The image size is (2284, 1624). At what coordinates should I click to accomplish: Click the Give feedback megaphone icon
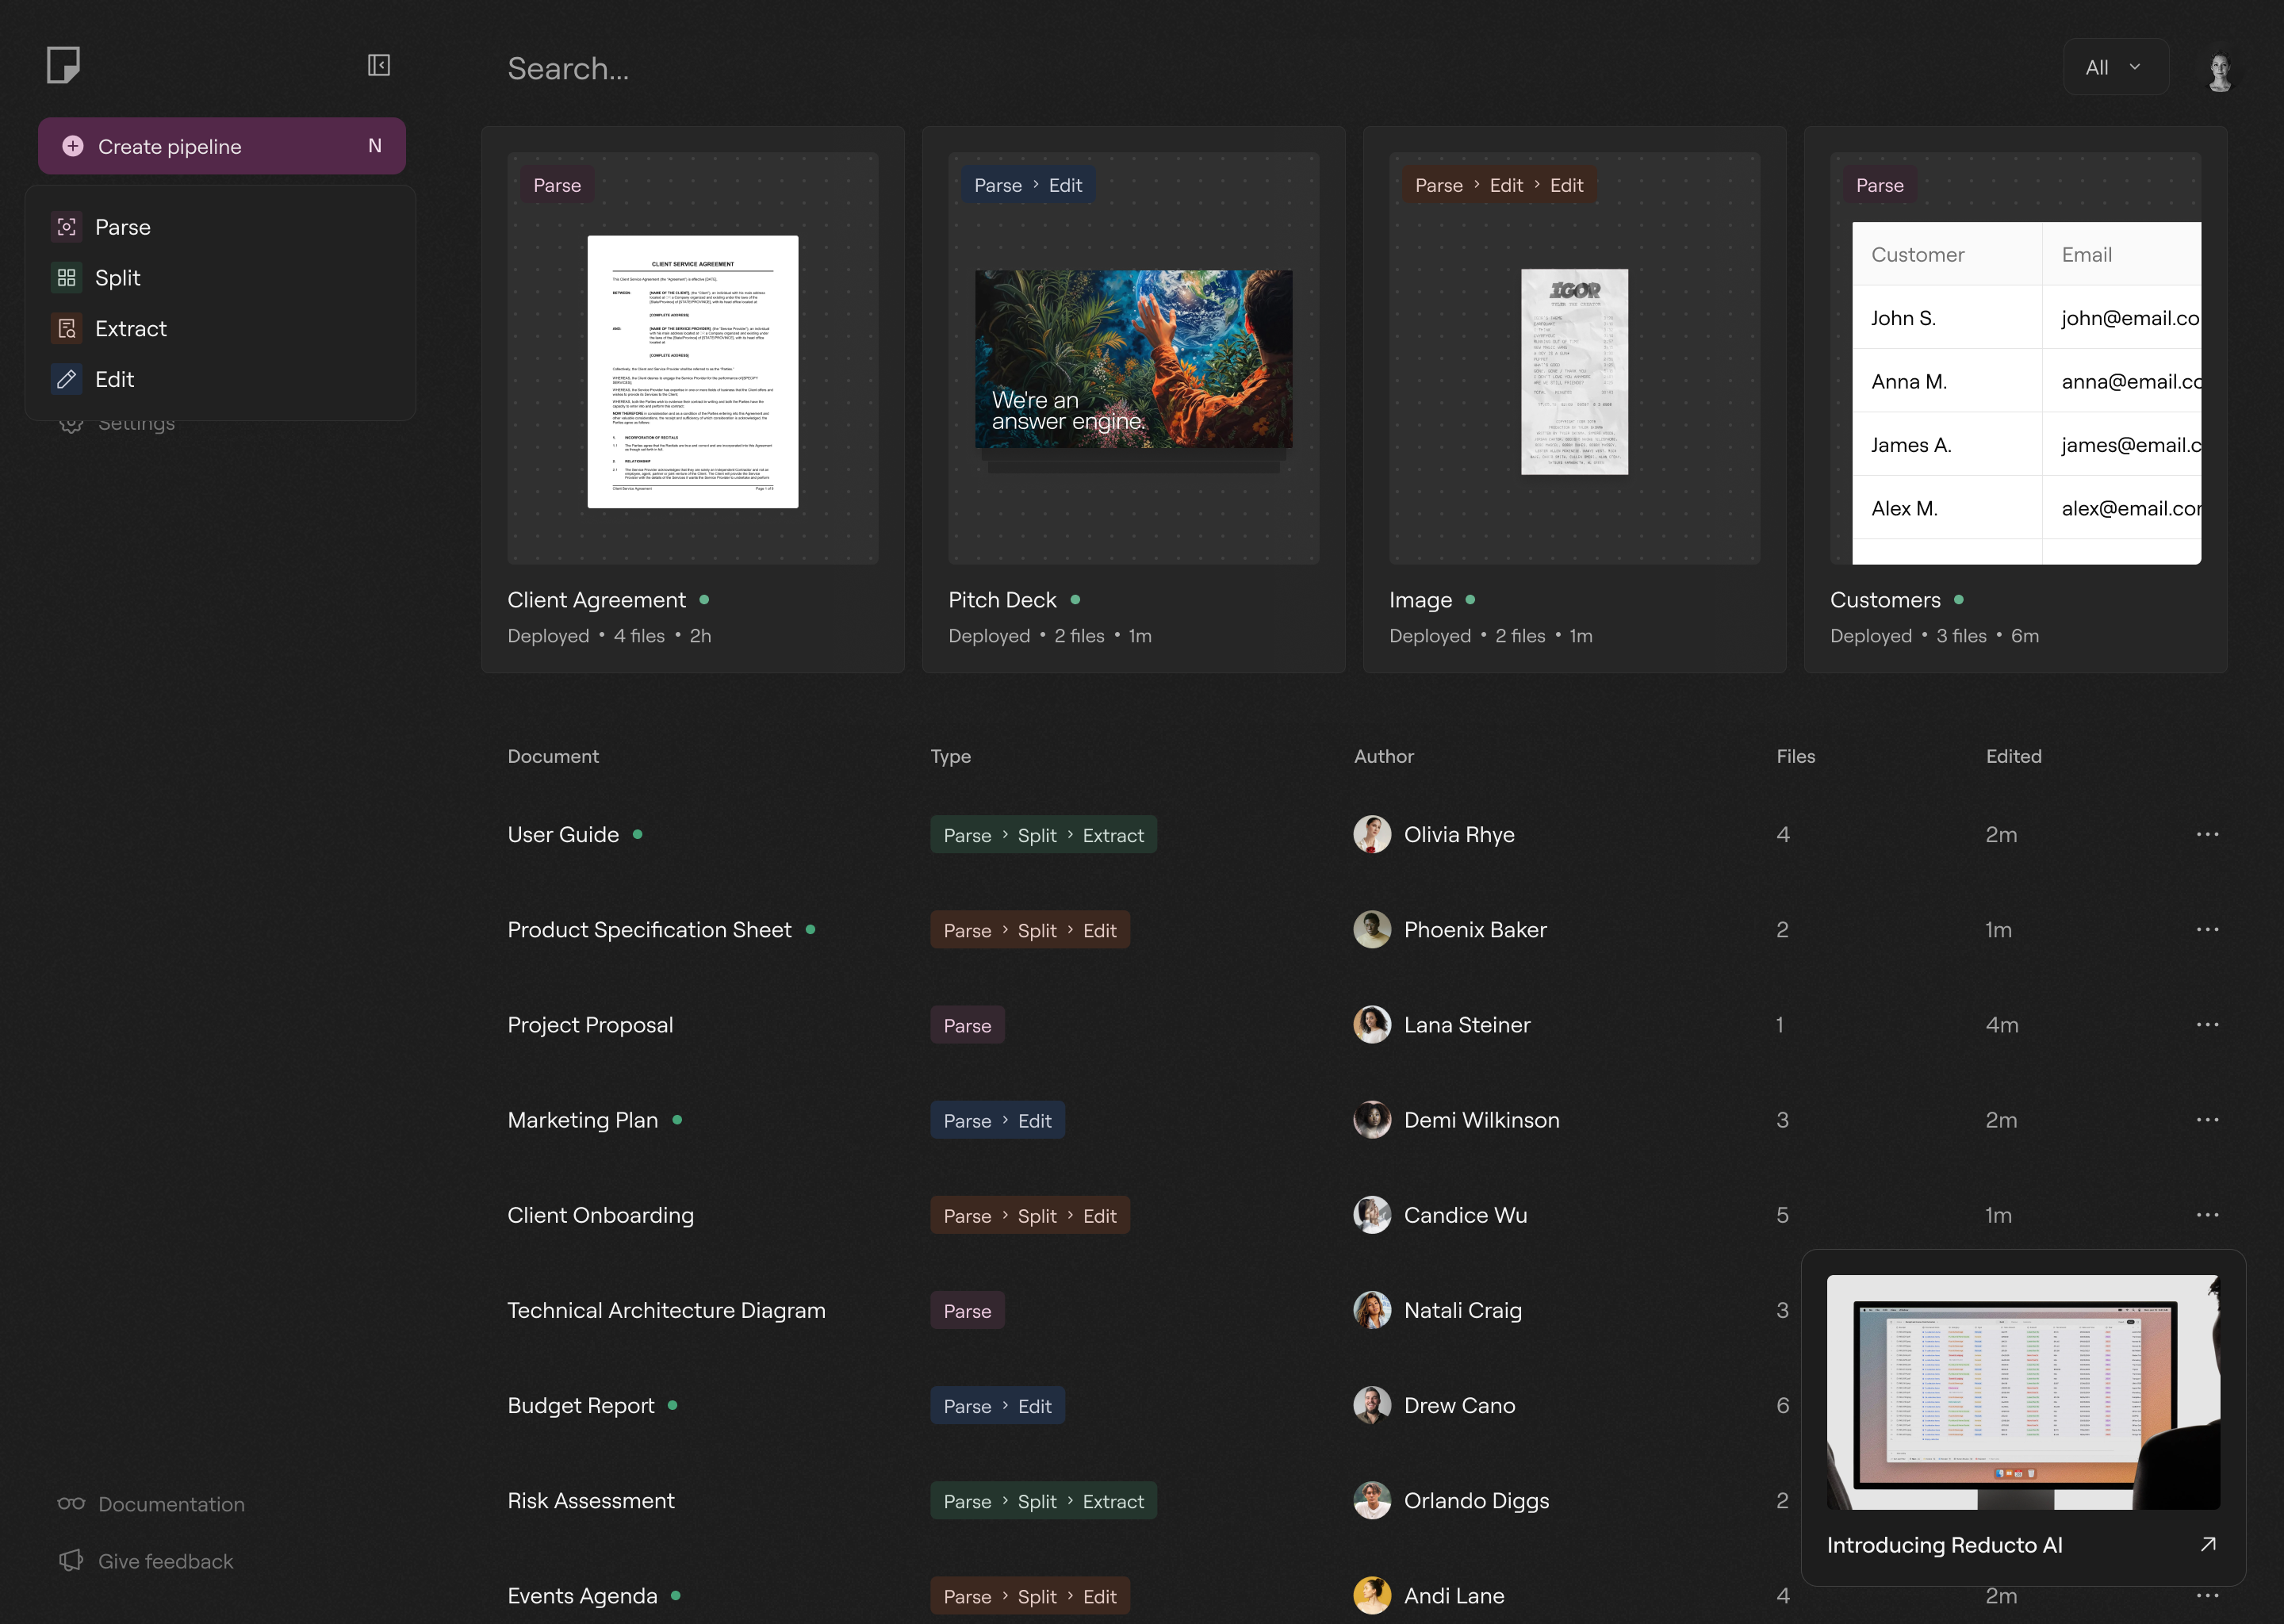click(71, 1561)
